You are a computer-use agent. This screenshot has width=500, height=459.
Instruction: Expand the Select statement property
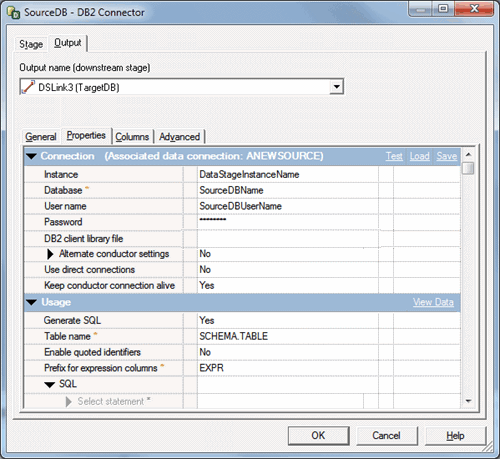(69, 402)
